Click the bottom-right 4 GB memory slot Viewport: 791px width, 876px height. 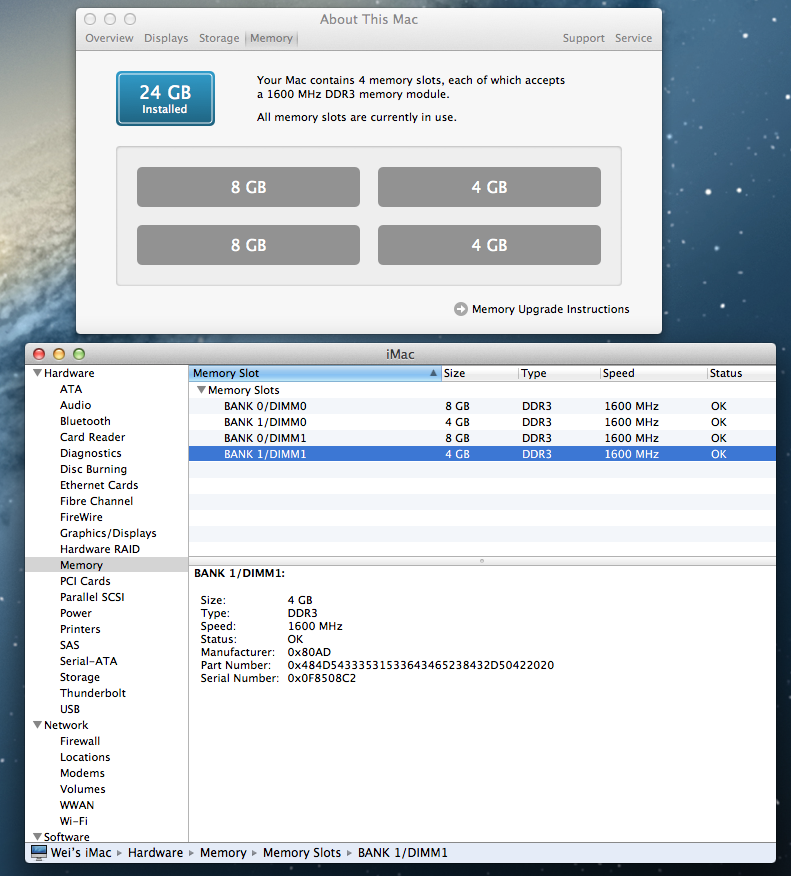click(x=489, y=245)
